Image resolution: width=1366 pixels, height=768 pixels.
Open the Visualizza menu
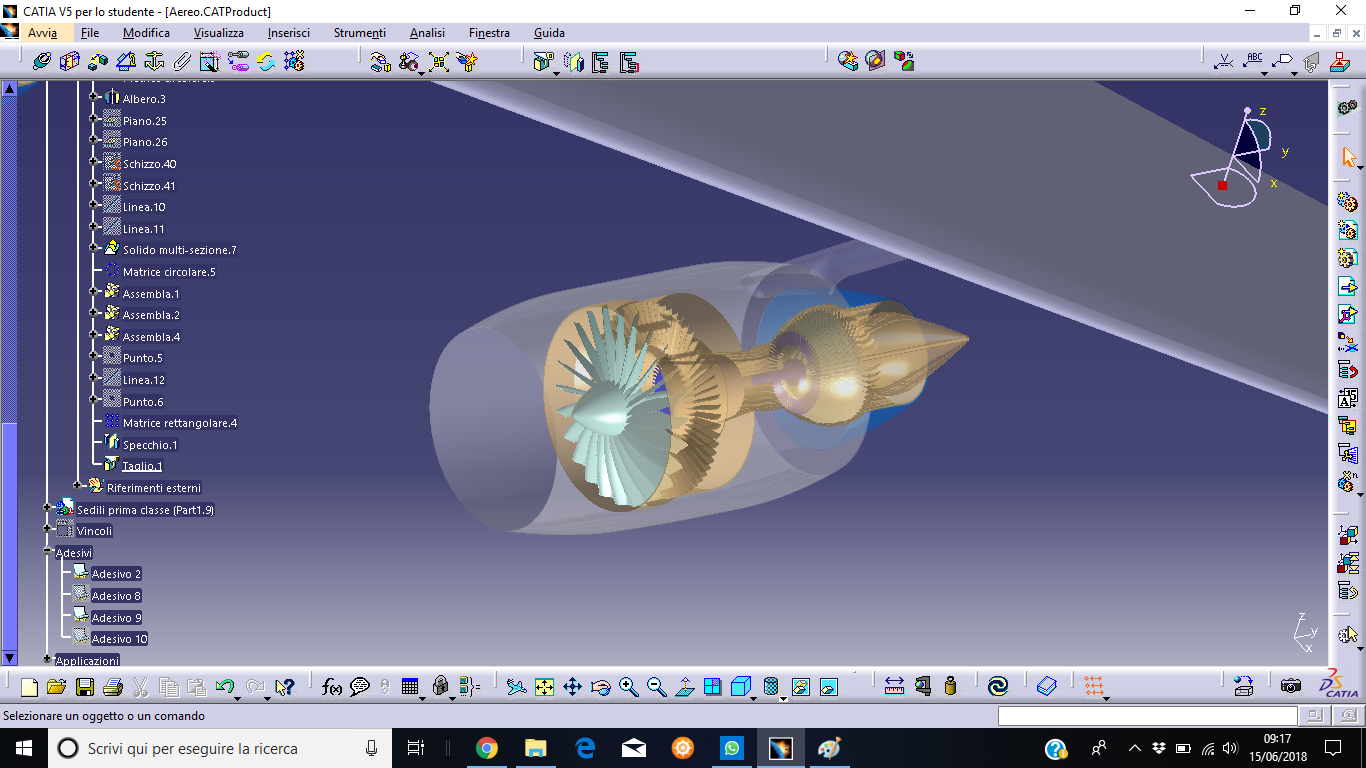219,33
